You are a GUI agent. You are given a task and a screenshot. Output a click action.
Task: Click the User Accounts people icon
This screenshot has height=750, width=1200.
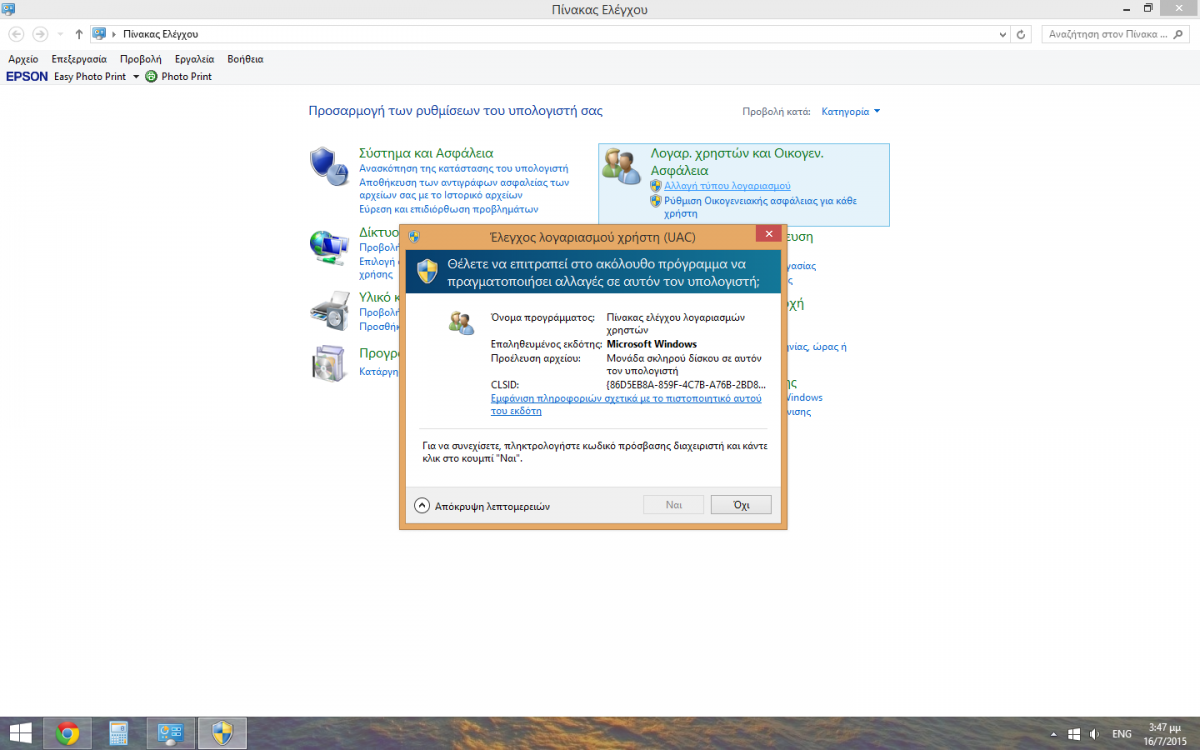tap(621, 166)
